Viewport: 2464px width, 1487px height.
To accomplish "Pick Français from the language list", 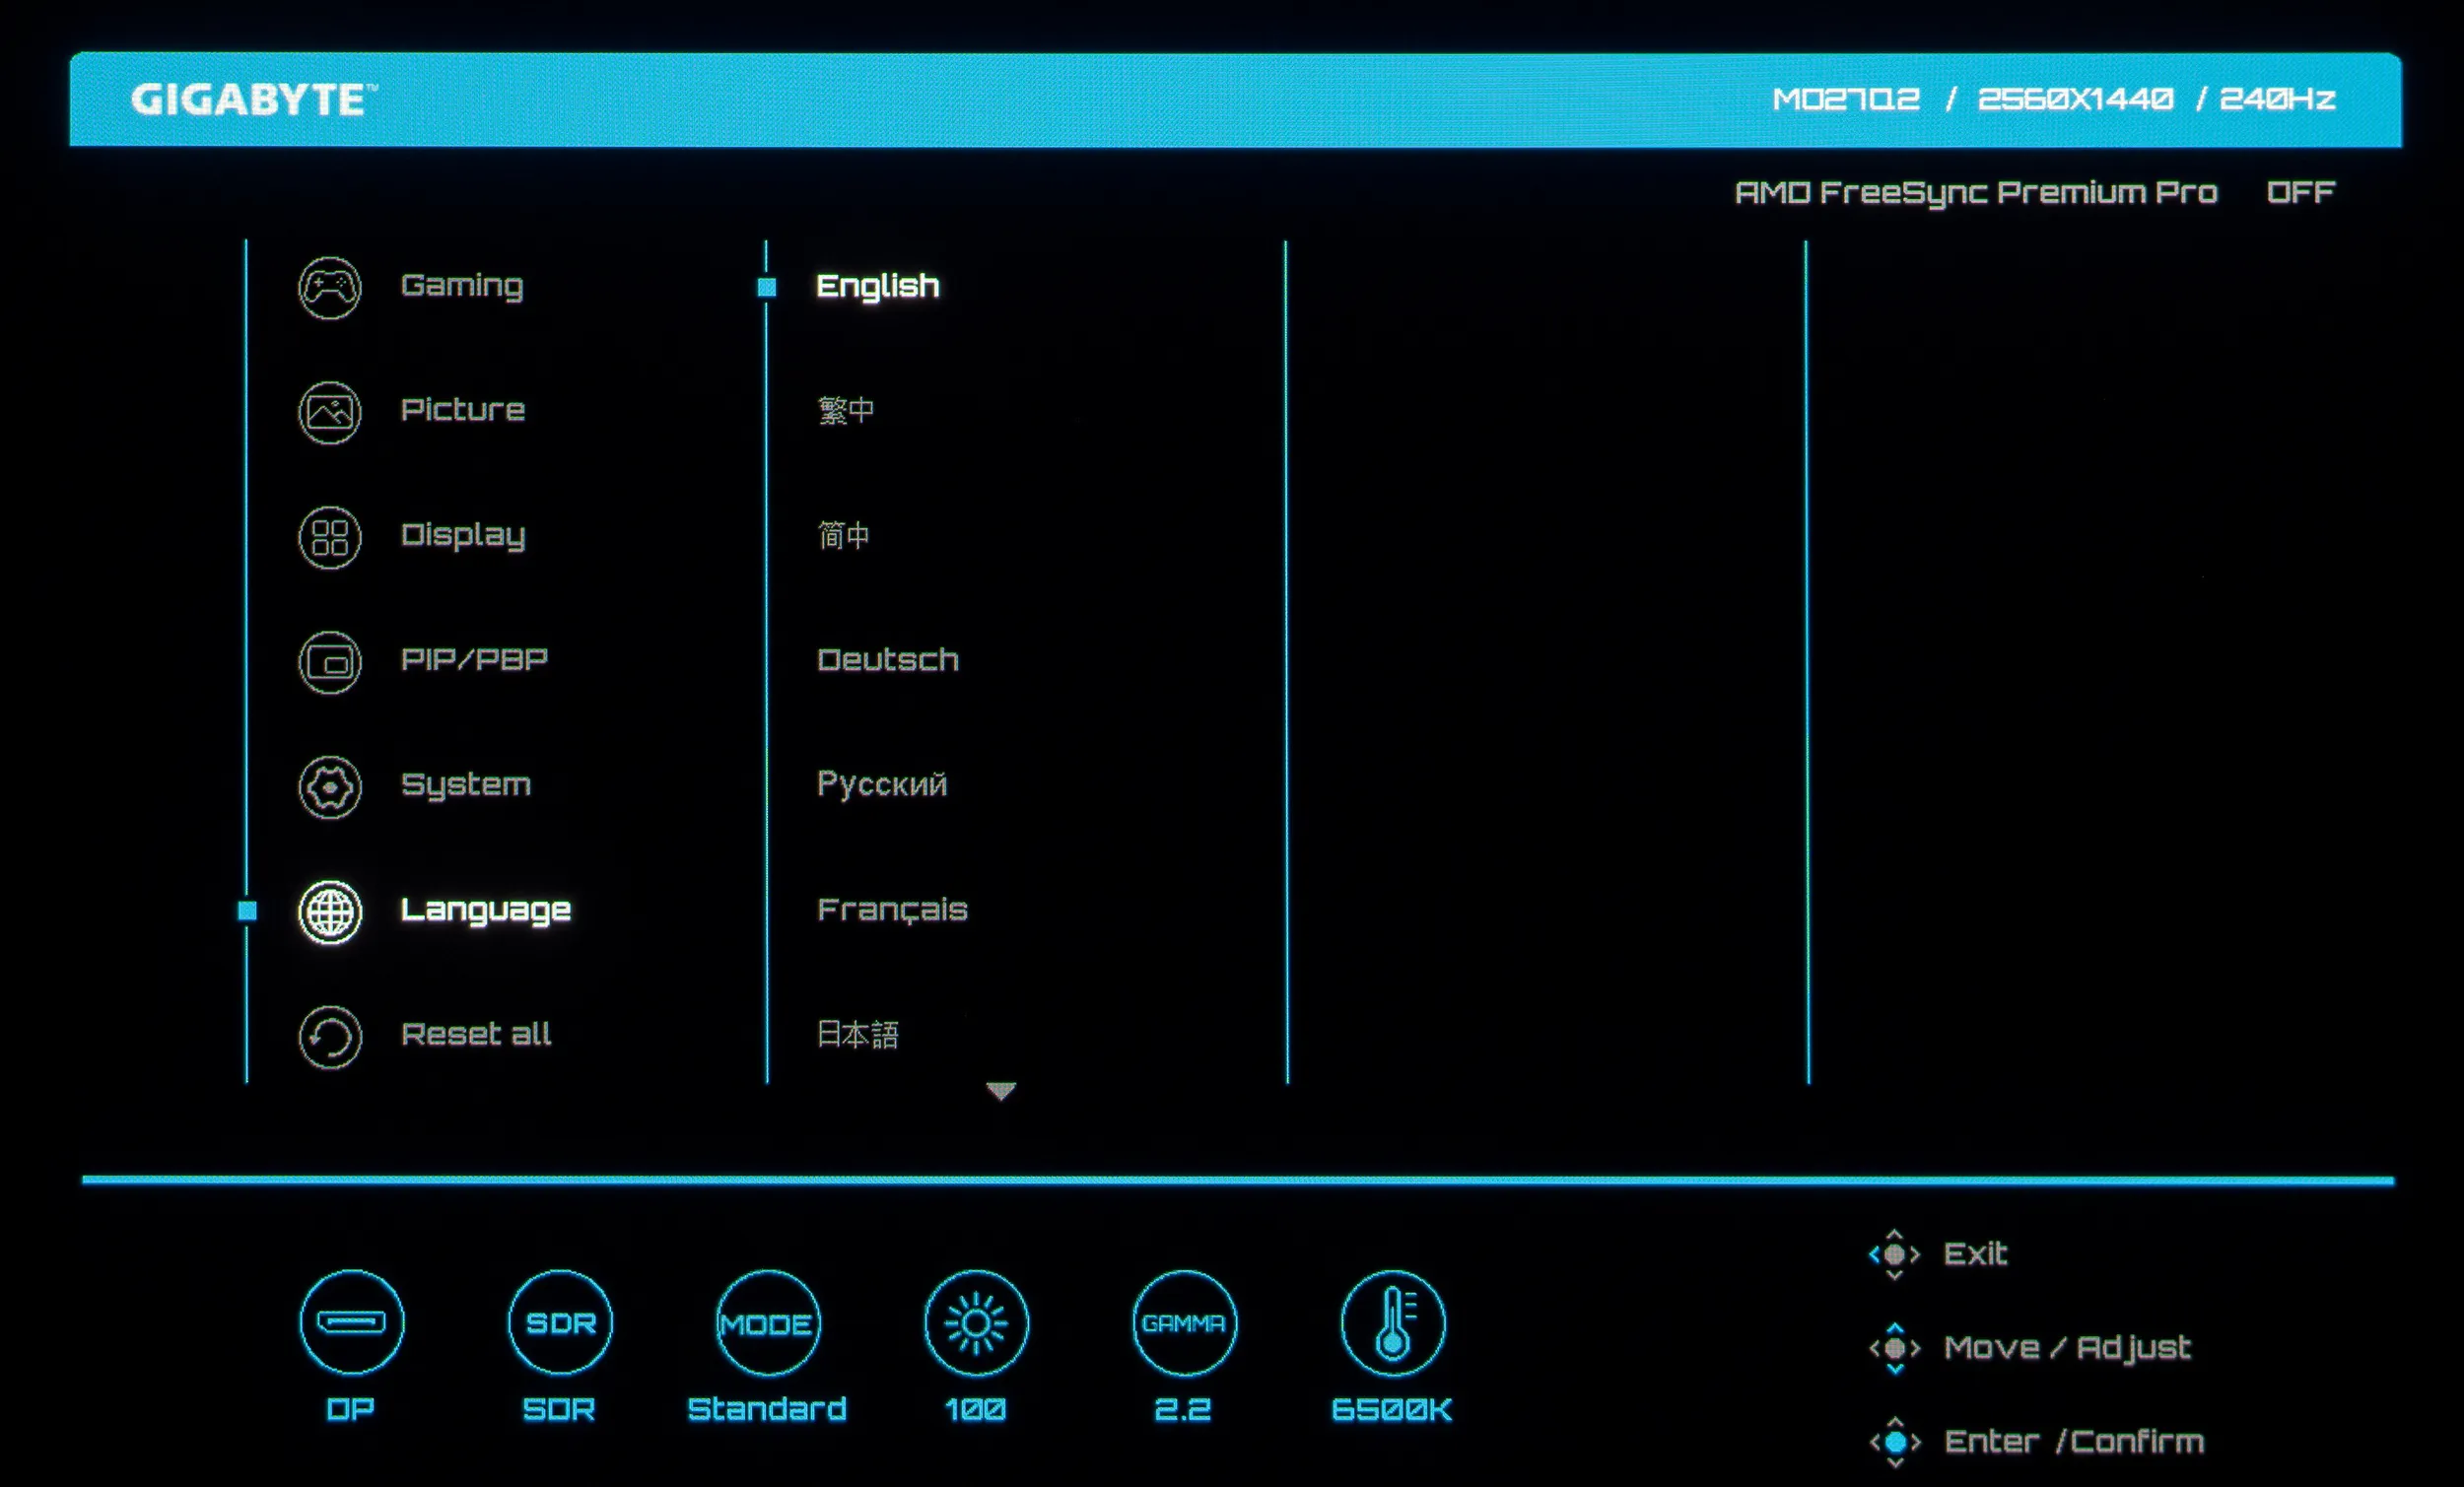I will (891, 909).
